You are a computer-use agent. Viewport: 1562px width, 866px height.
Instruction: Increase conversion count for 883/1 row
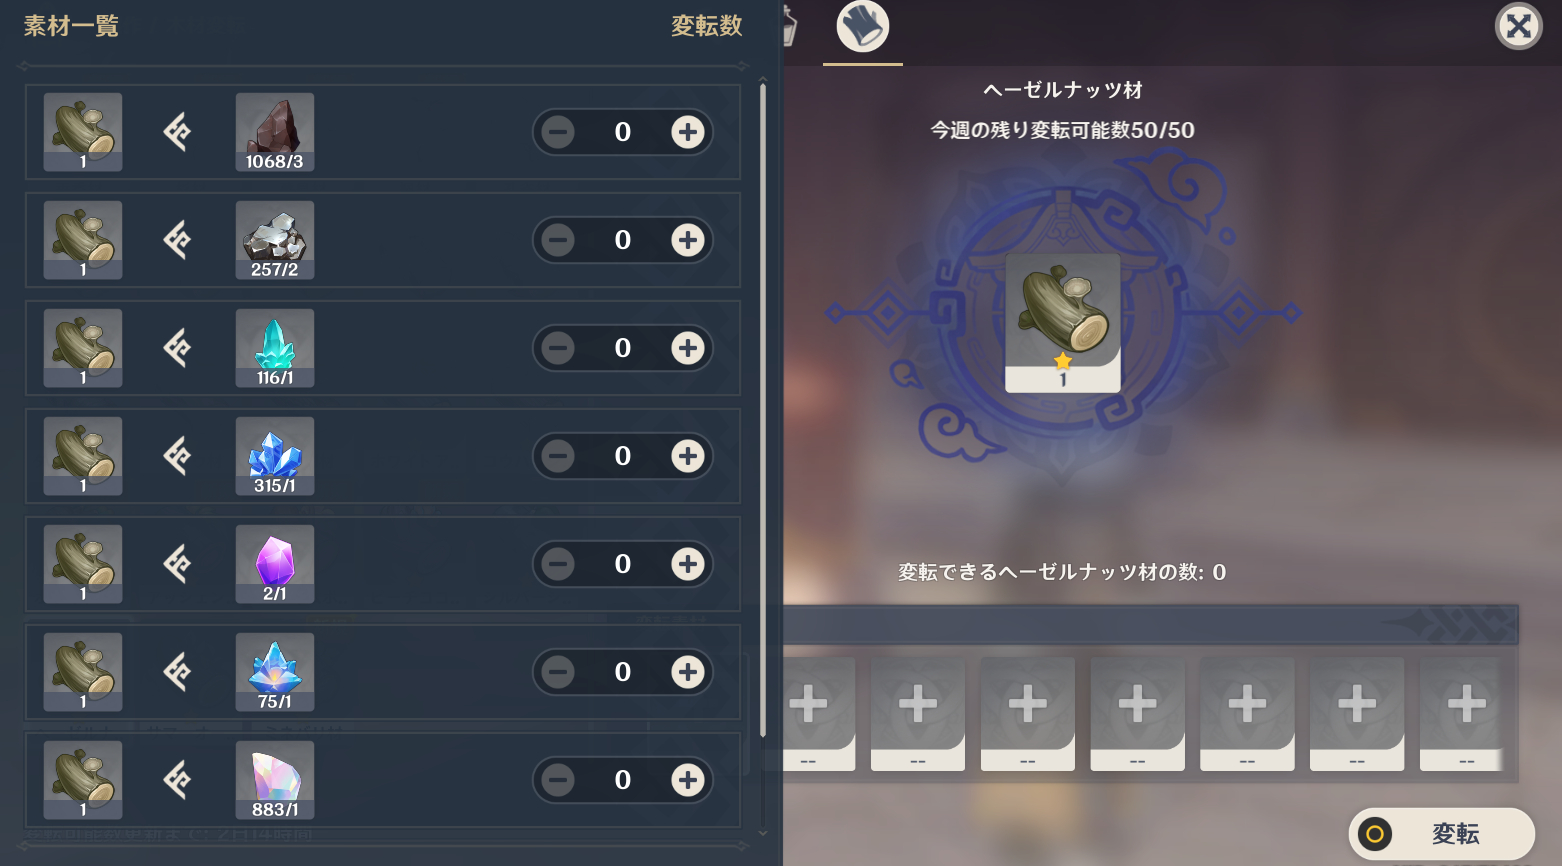click(x=688, y=780)
